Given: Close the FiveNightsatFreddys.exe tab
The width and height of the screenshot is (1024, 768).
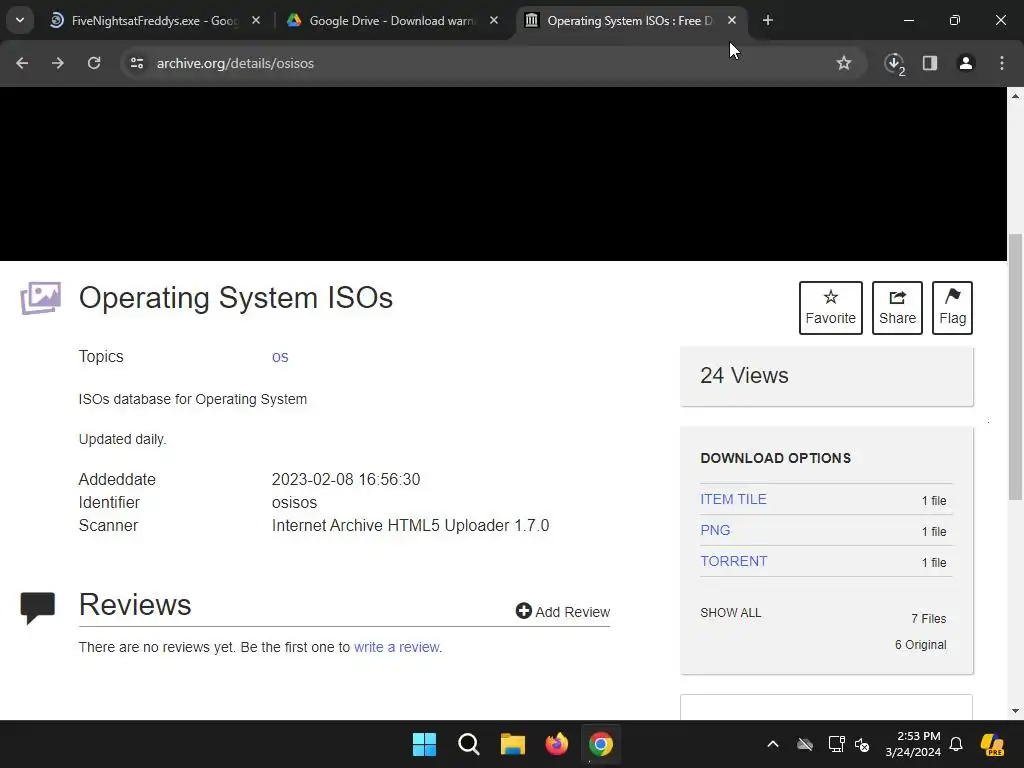Looking at the screenshot, I should [x=256, y=21].
